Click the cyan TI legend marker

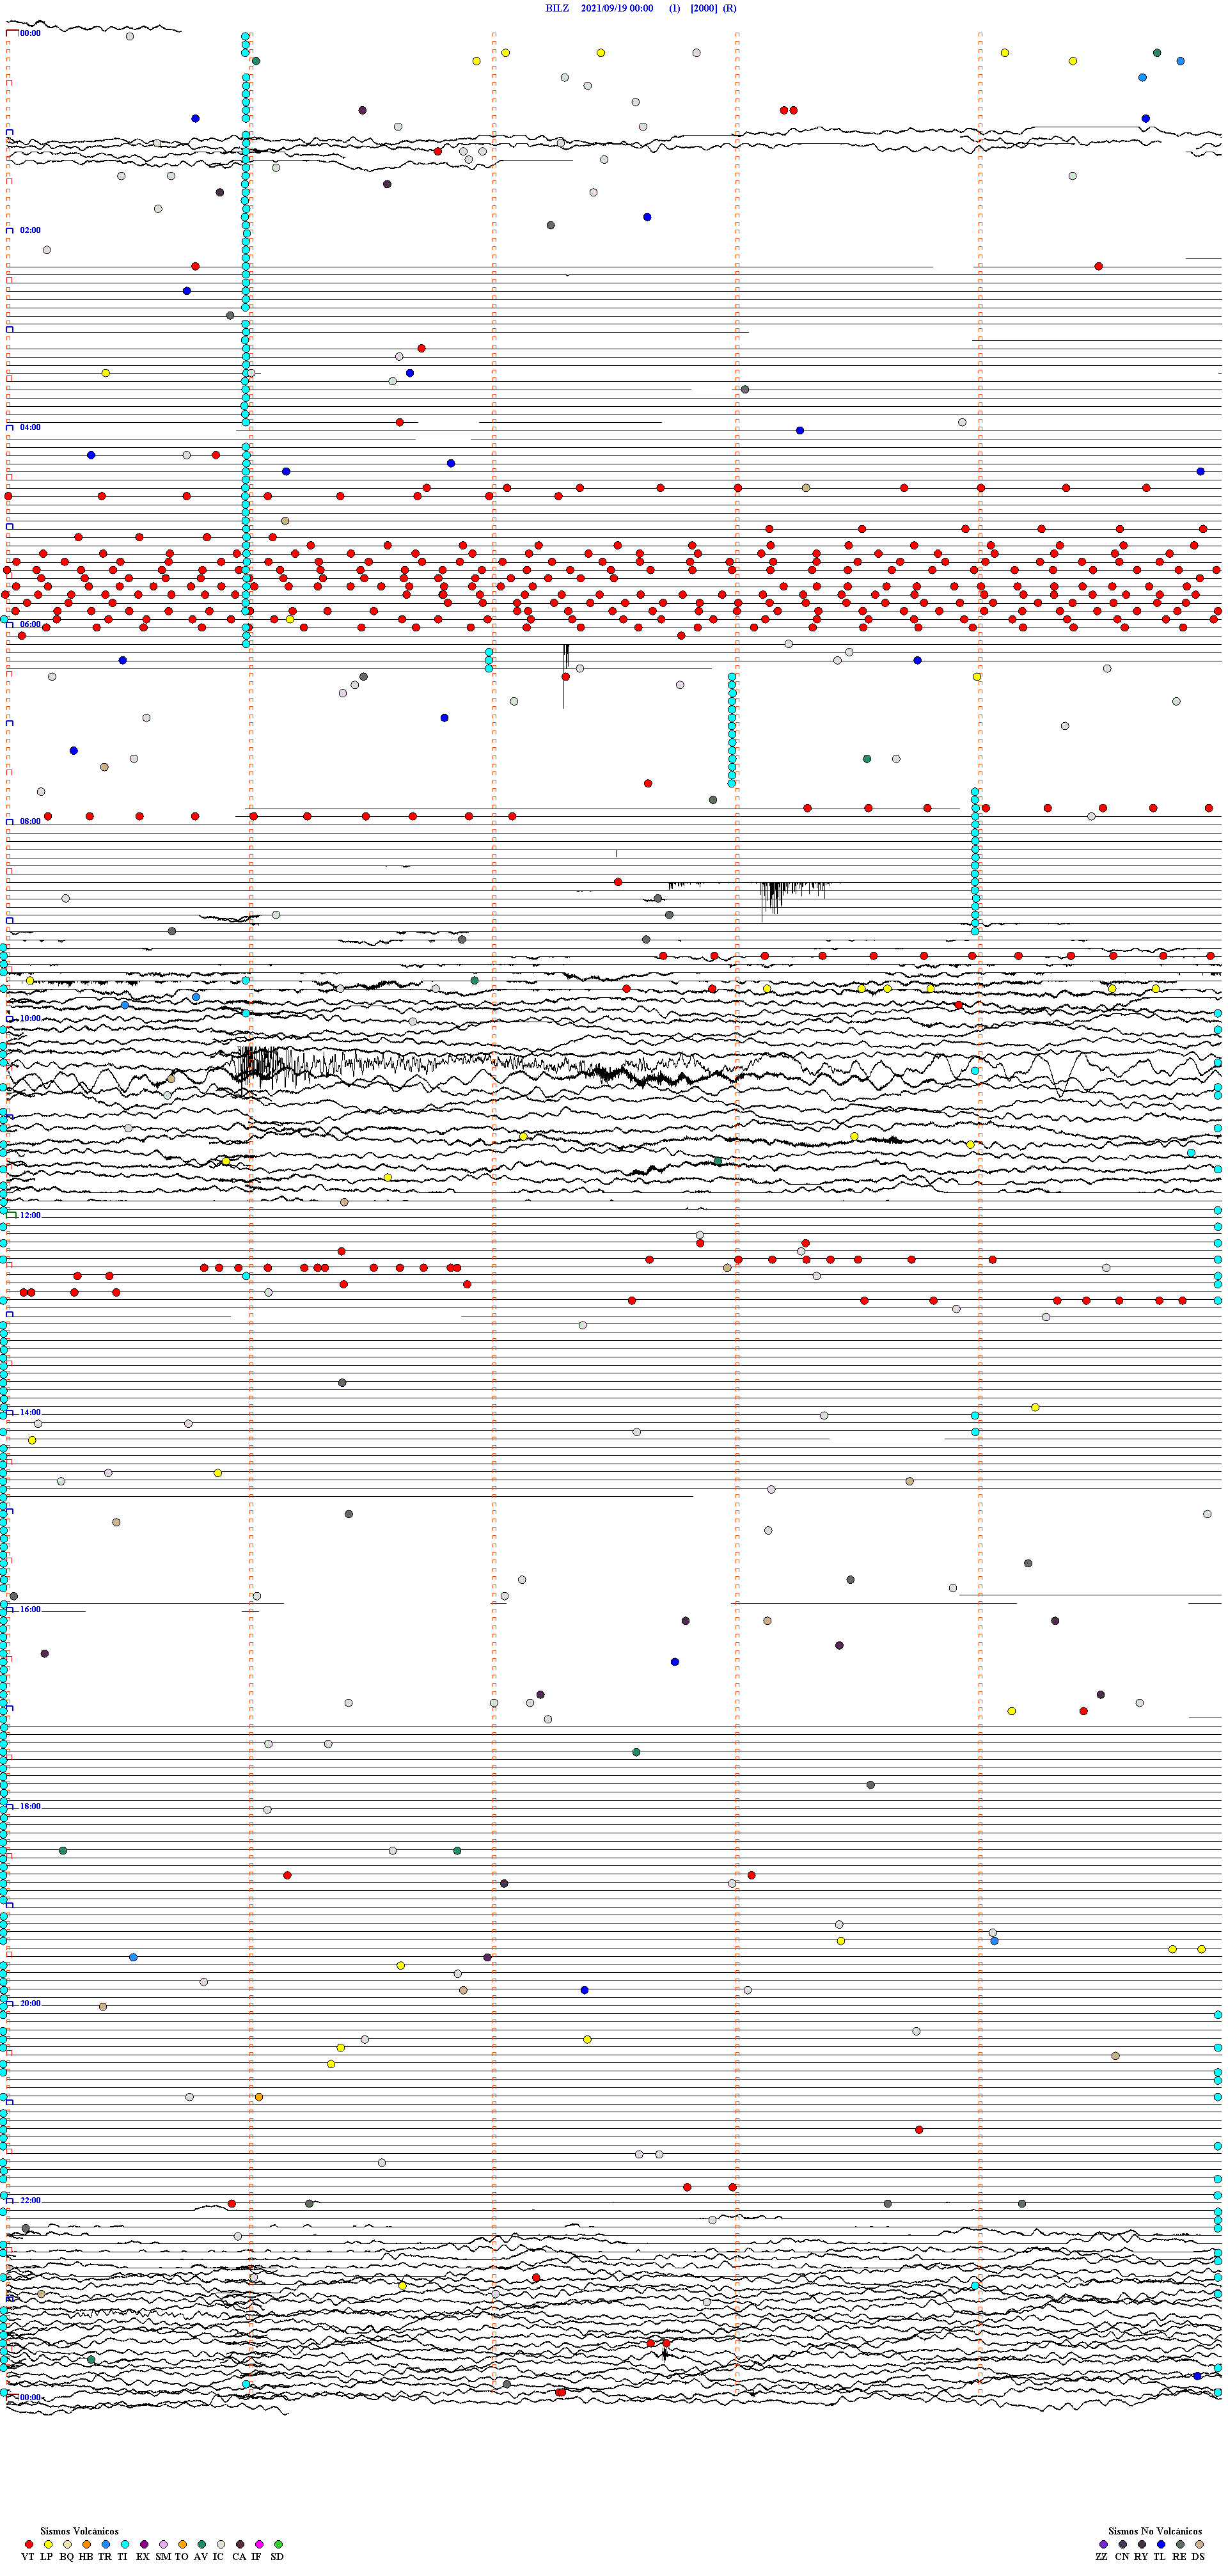(125, 2544)
